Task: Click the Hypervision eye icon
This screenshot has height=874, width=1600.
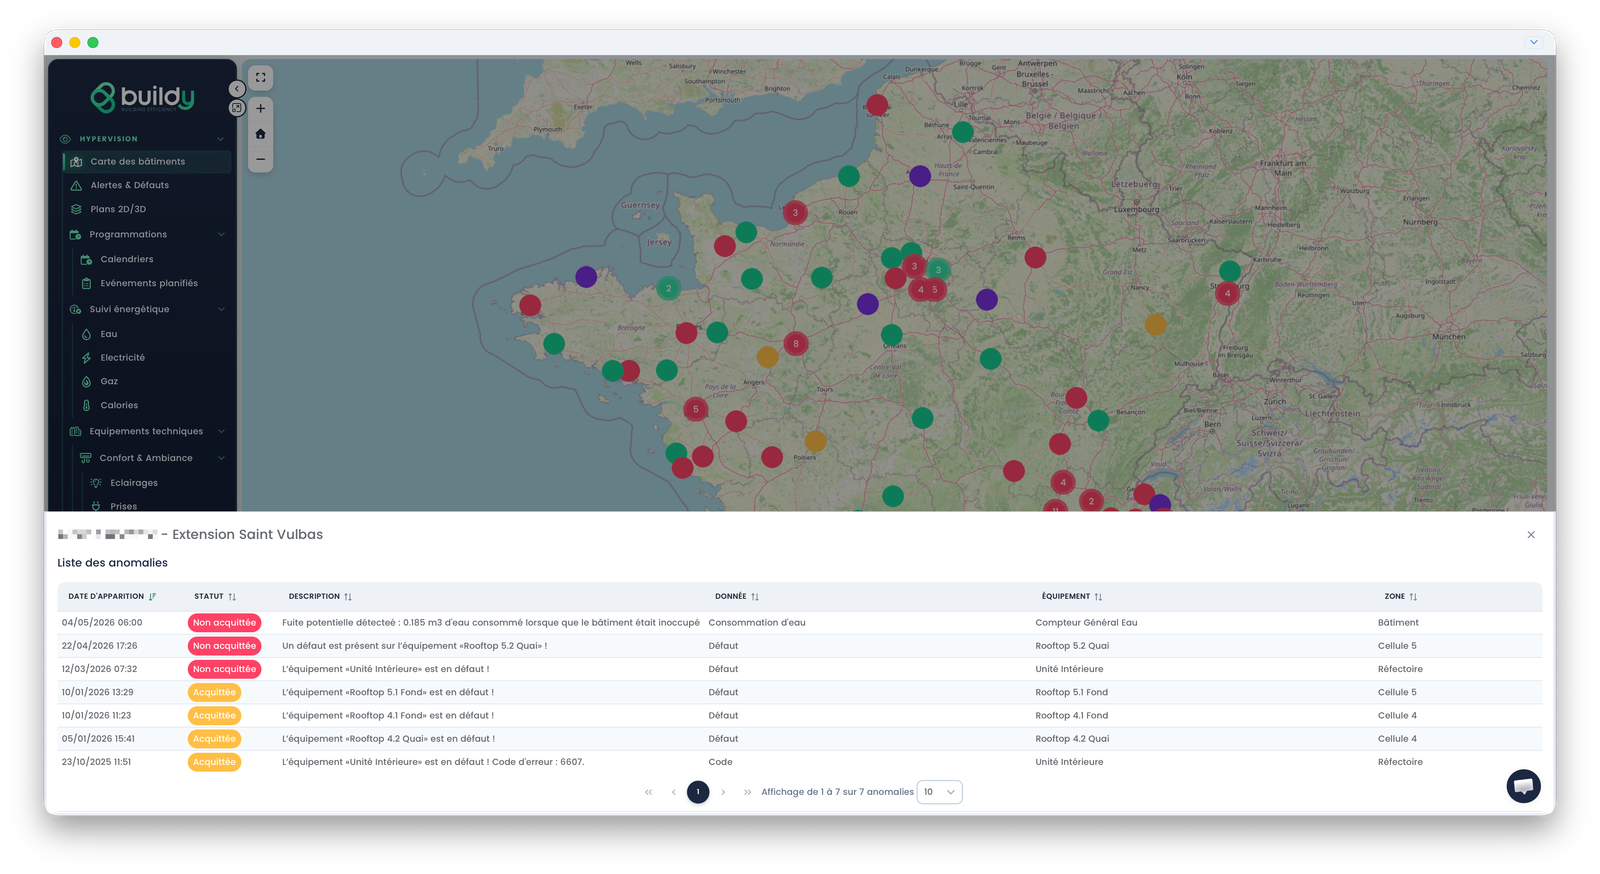Action: pyautogui.click(x=65, y=139)
